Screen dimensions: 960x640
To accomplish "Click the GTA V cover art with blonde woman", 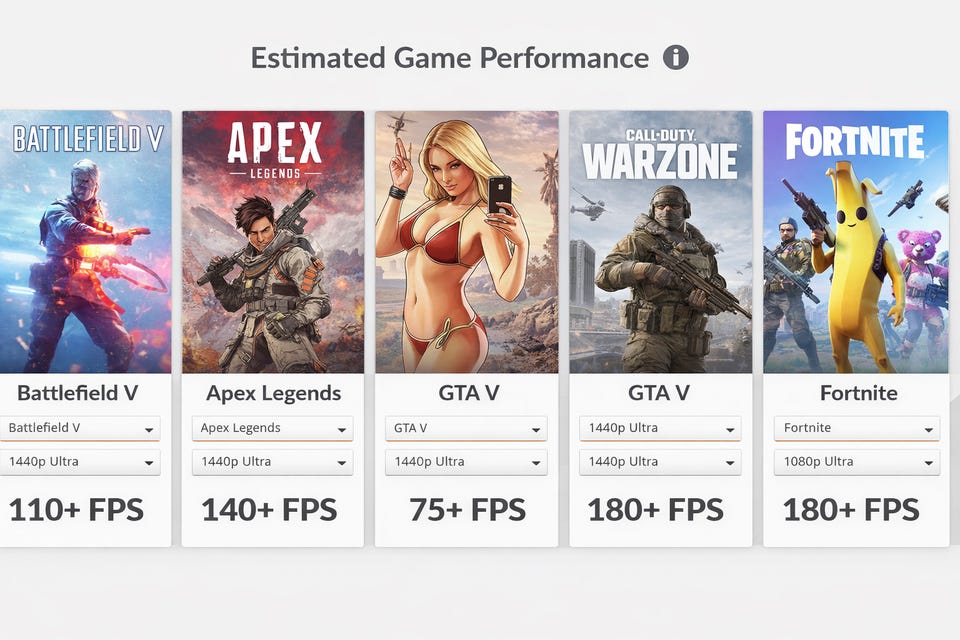I will click(x=467, y=241).
